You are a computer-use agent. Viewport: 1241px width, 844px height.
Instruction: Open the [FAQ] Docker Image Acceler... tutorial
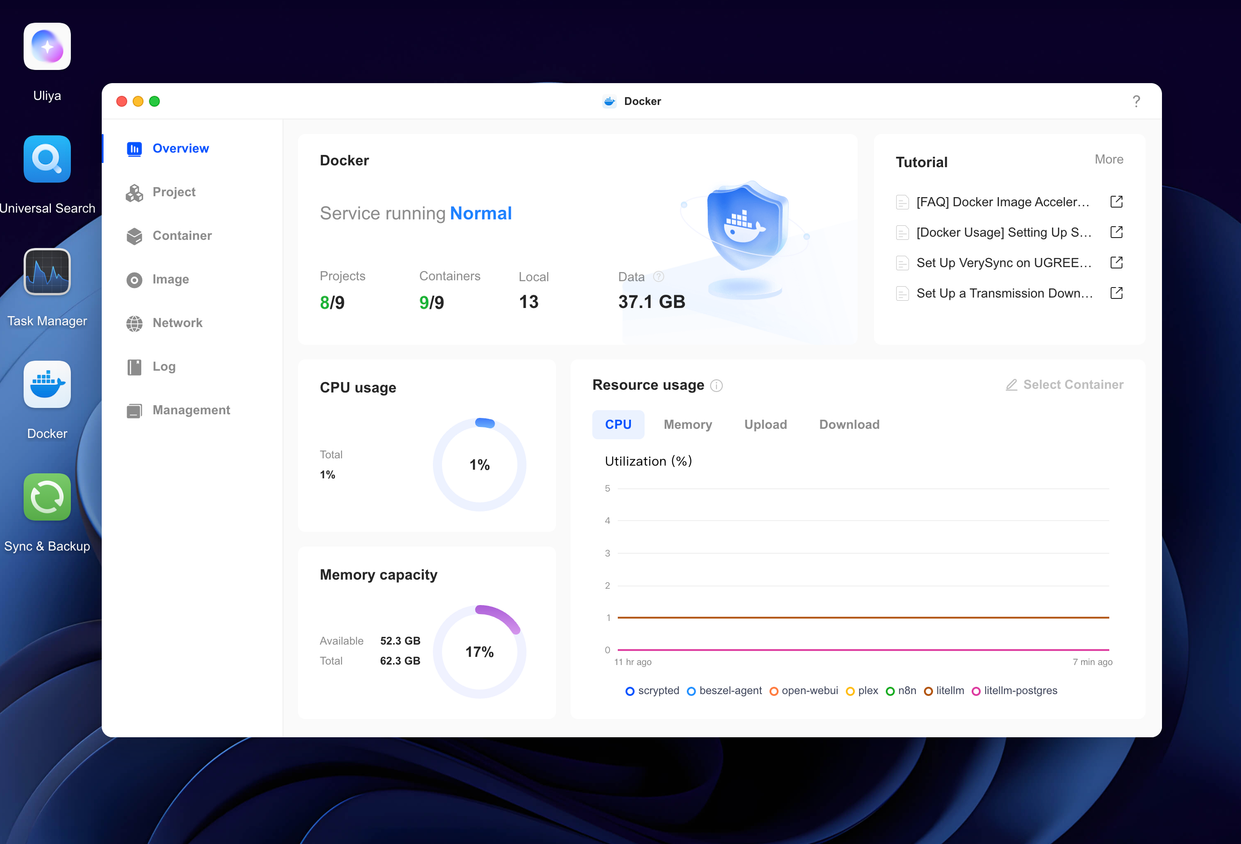pos(1003,202)
